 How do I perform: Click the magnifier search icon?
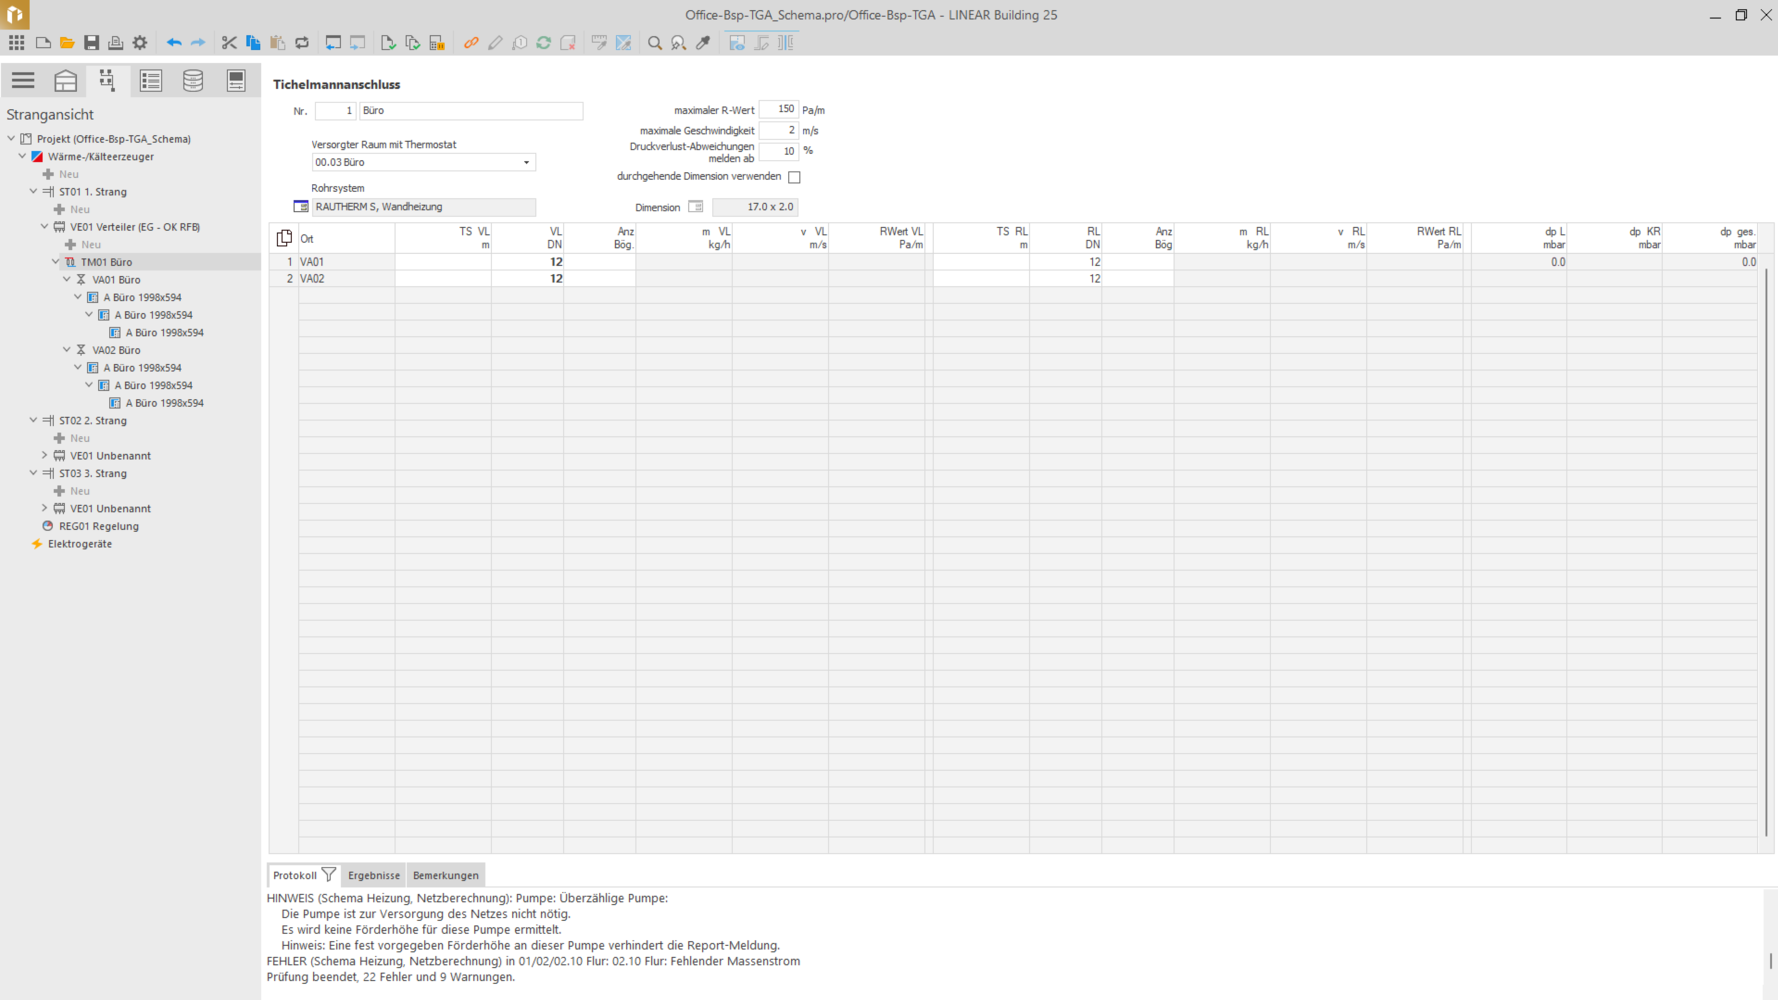coord(655,43)
